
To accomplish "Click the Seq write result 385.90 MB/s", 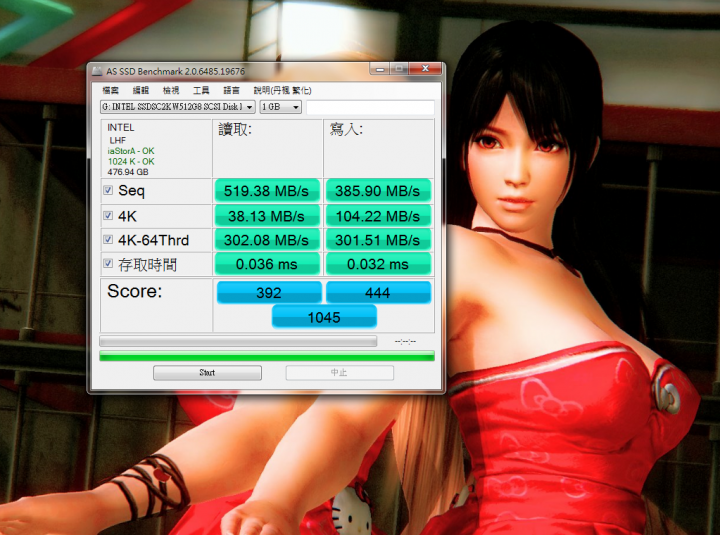I will tap(378, 191).
